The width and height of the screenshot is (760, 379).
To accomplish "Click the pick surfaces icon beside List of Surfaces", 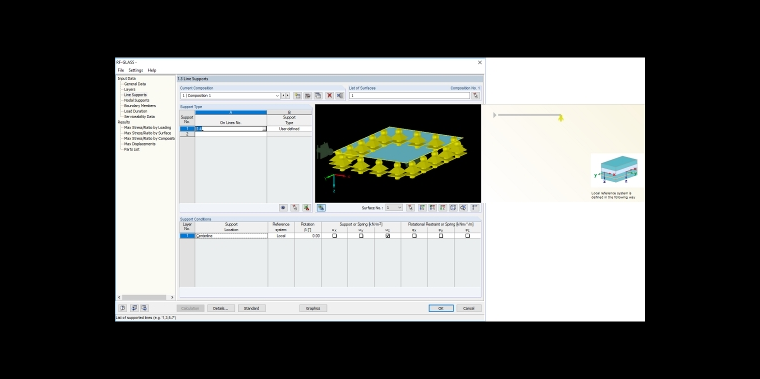I will coord(476,95).
